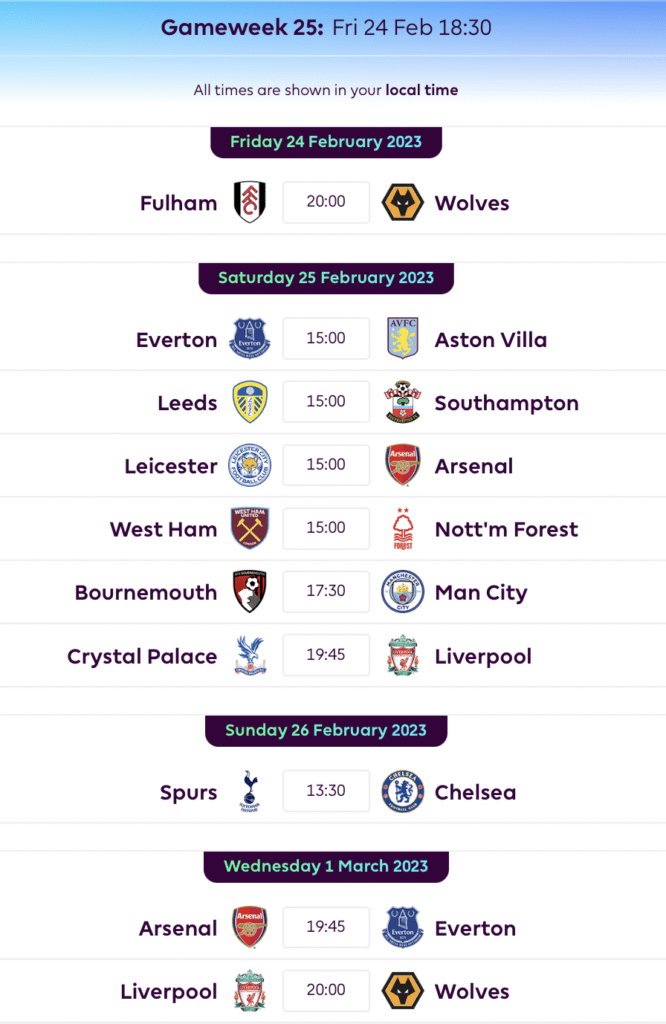
Task: Click the Liverpool name versus Crystal Palace
Action: click(483, 656)
